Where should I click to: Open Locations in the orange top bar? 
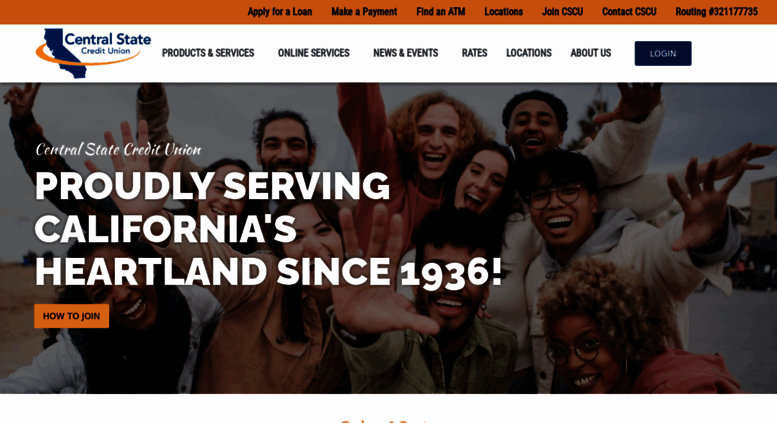(503, 12)
